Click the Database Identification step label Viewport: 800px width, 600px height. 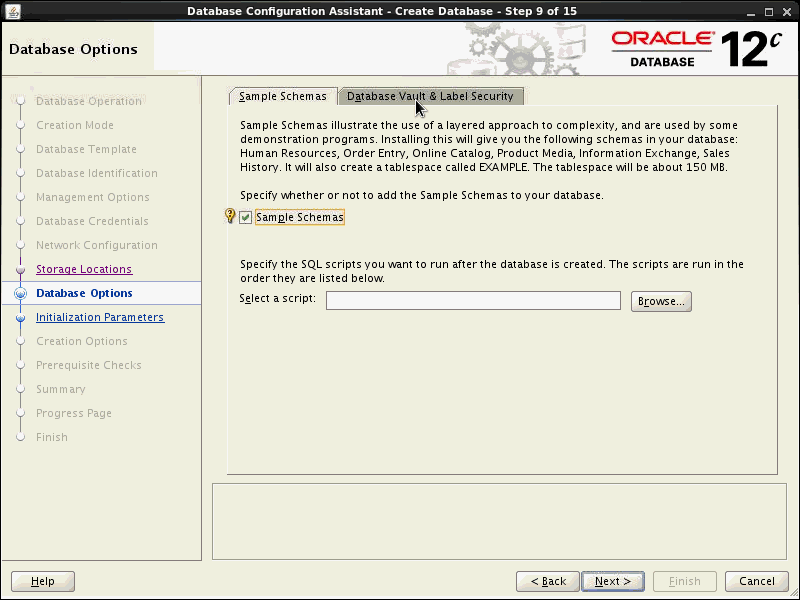[x=97, y=173]
